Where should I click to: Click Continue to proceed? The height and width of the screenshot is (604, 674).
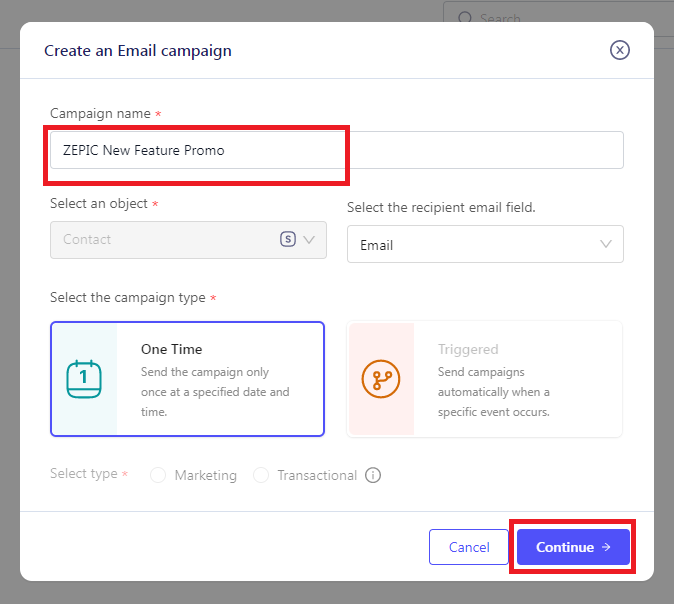click(x=573, y=547)
